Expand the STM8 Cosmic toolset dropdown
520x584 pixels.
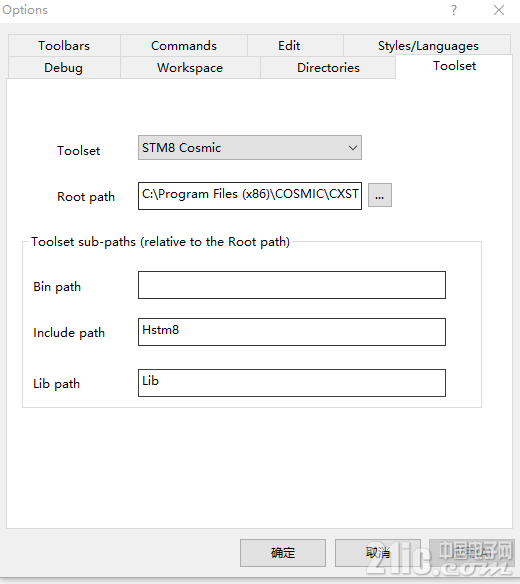pyautogui.click(x=250, y=147)
